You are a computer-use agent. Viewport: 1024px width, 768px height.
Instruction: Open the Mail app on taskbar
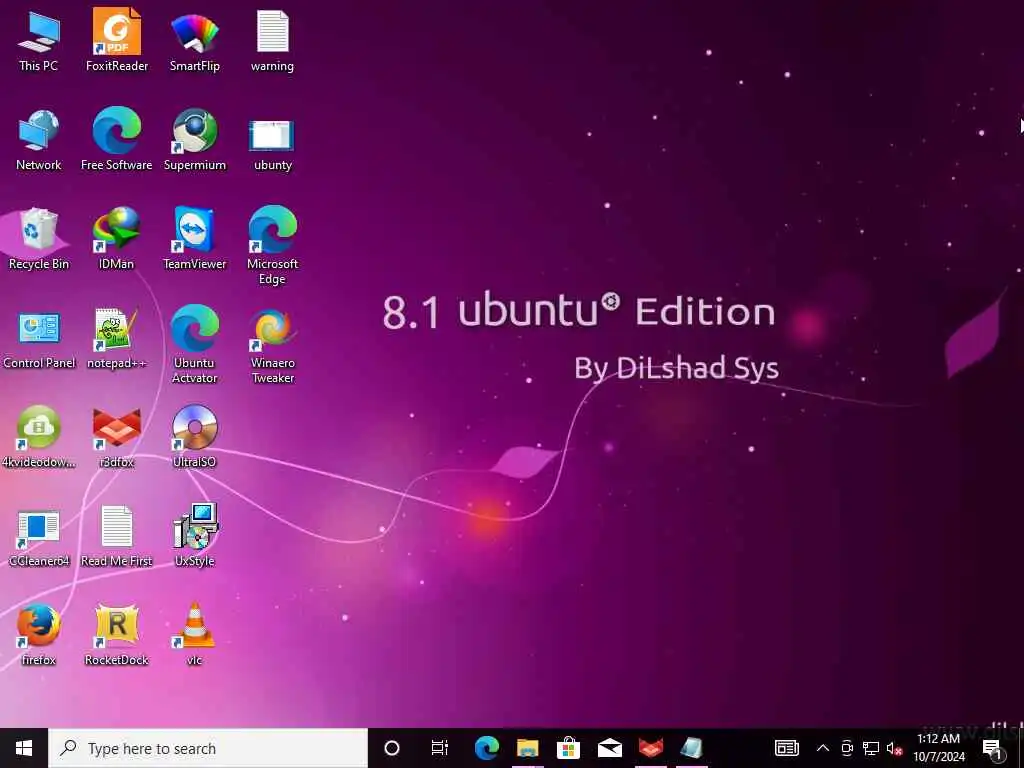click(x=610, y=748)
